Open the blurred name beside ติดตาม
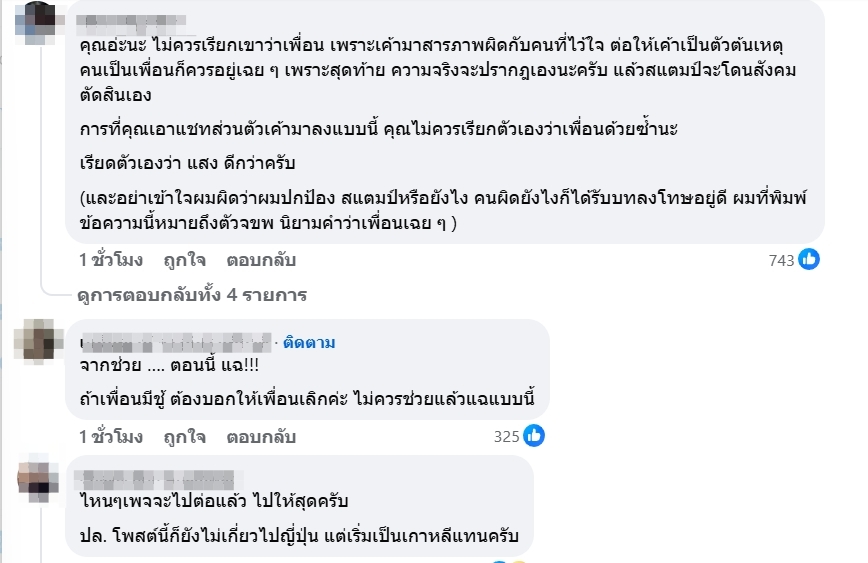 point(176,343)
